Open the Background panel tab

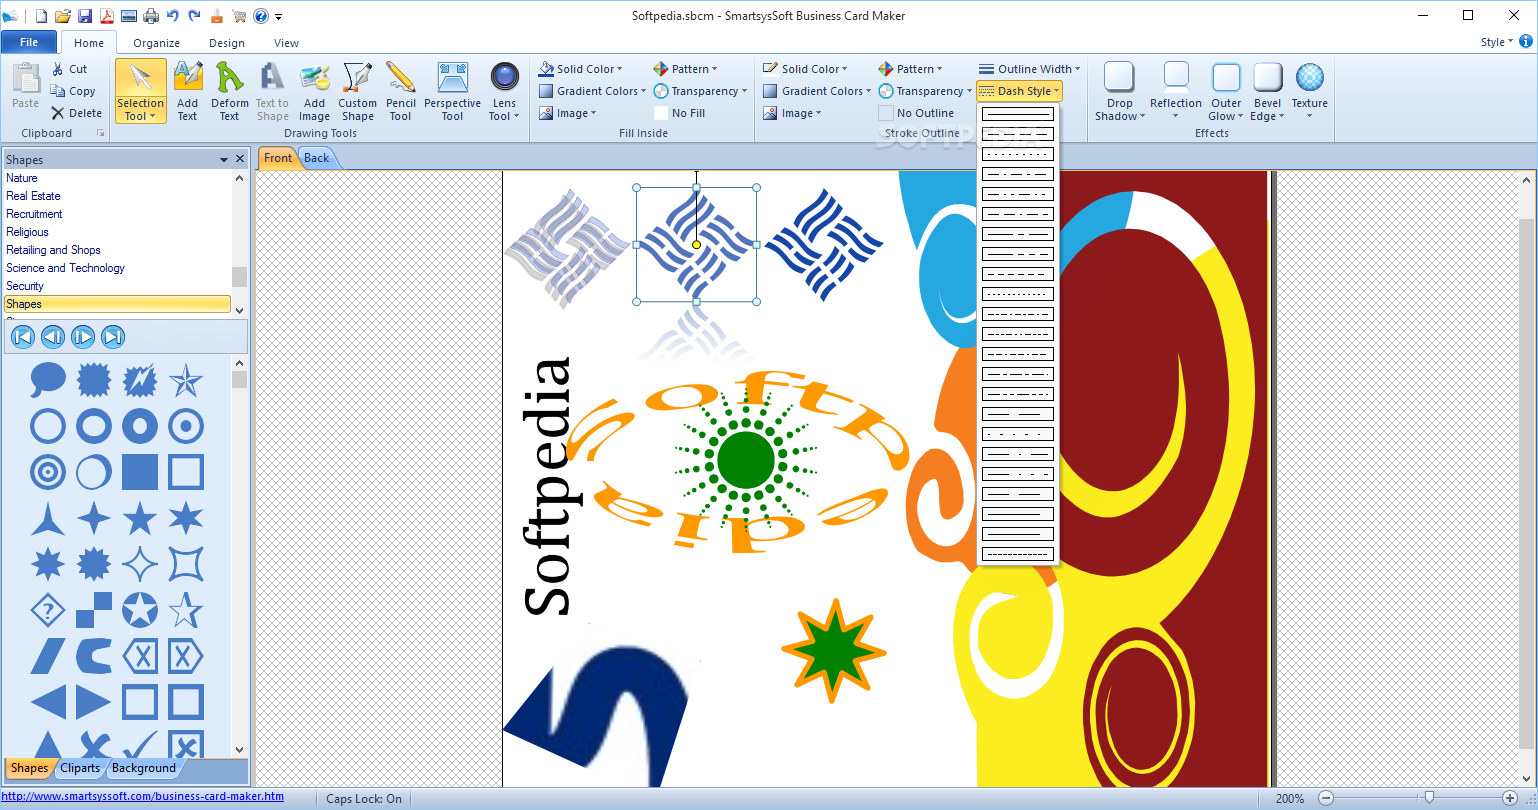pyautogui.click(x=144, y=768)
